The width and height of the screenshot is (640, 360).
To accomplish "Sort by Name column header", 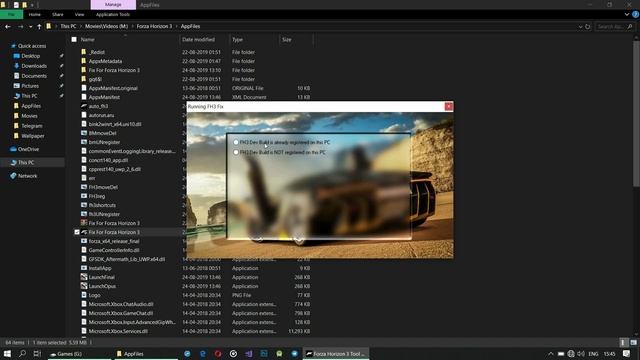I will (x=87, y=40).
